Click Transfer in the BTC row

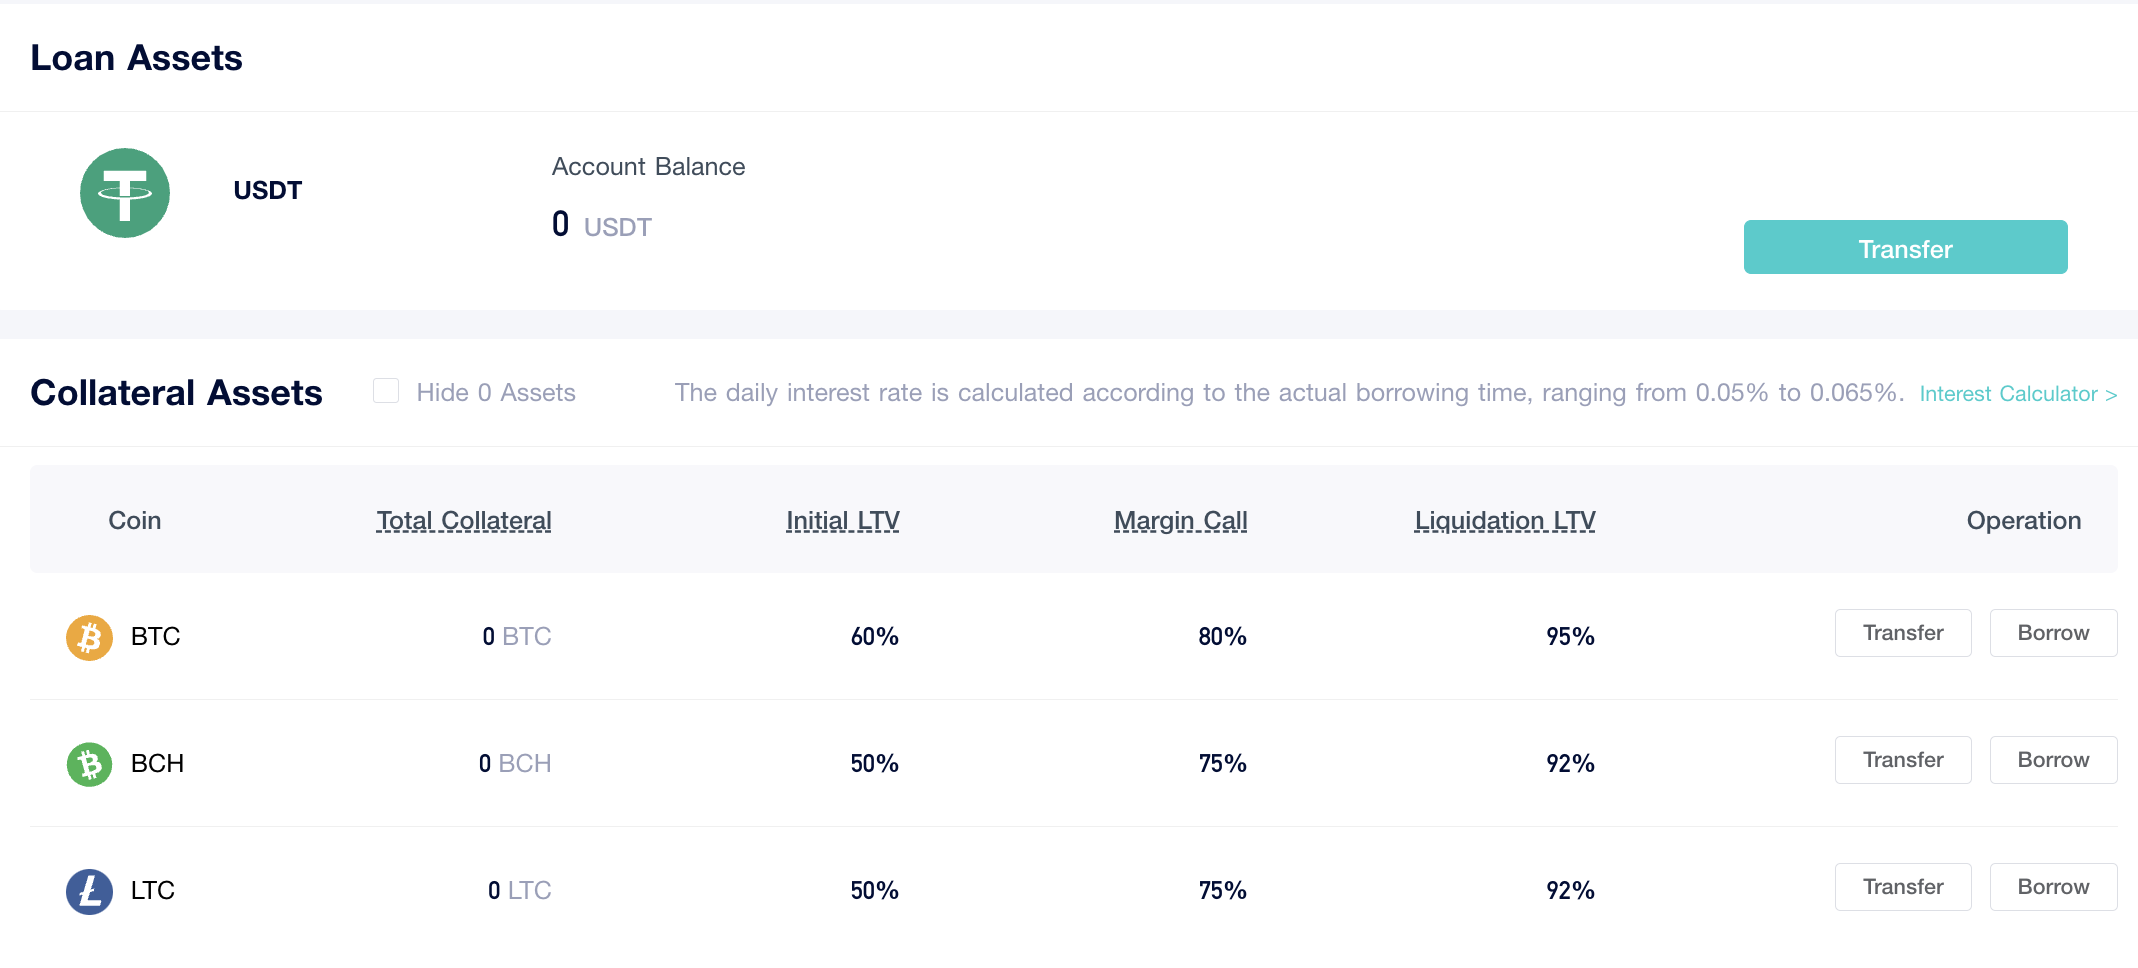[x=1902, y=633]
